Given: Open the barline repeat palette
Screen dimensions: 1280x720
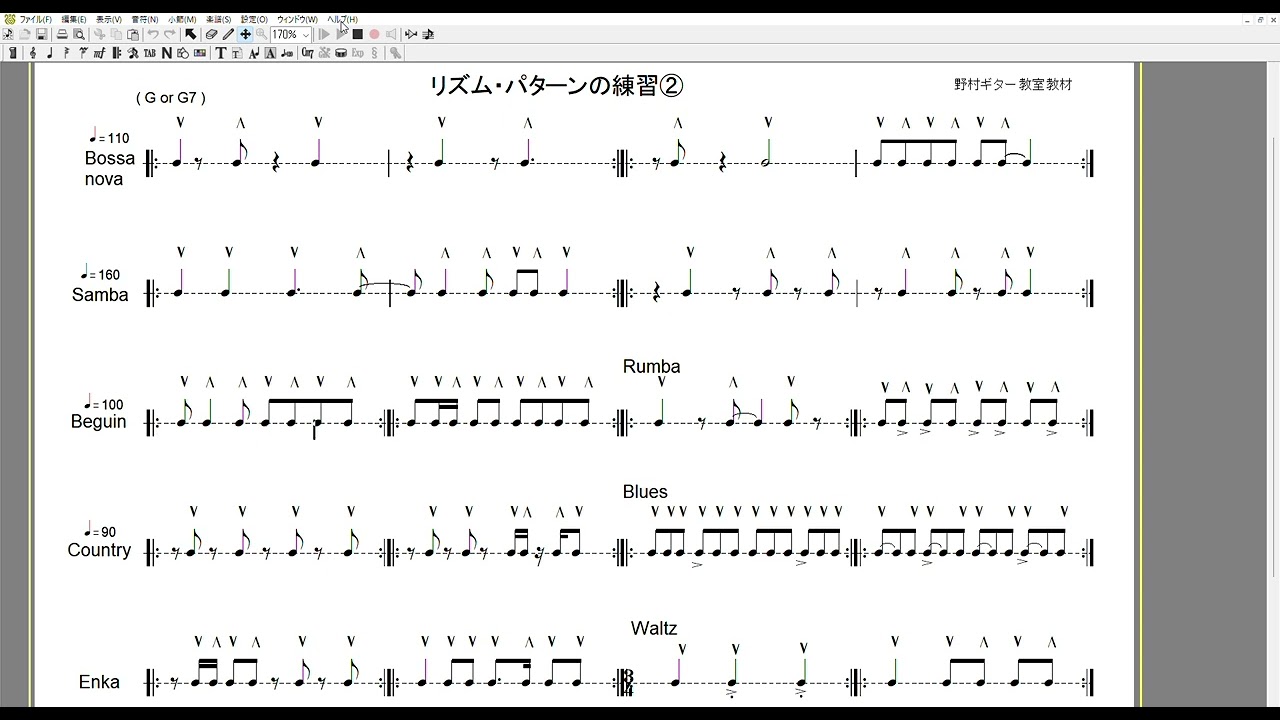Looking at the screenshot, I should coord(116,53).
